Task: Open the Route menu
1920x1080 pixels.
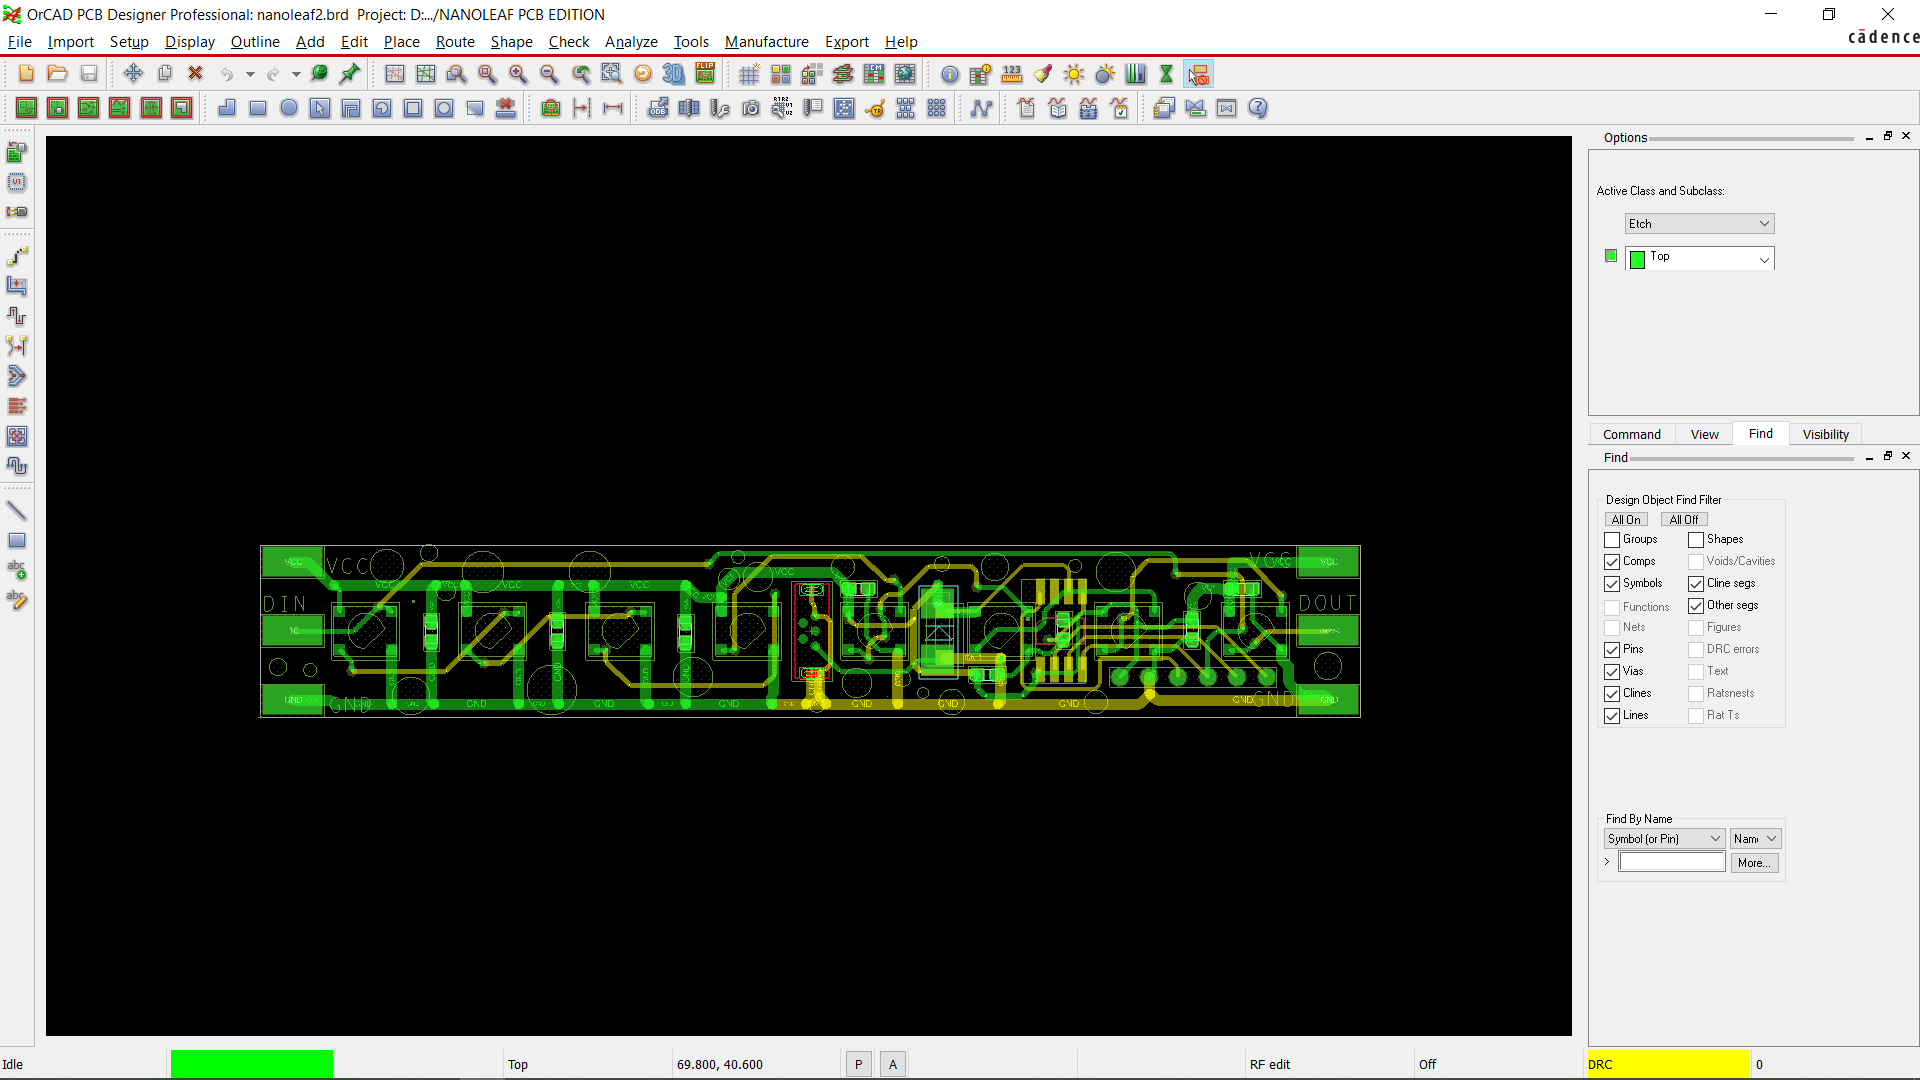Action: pos(455,42)
